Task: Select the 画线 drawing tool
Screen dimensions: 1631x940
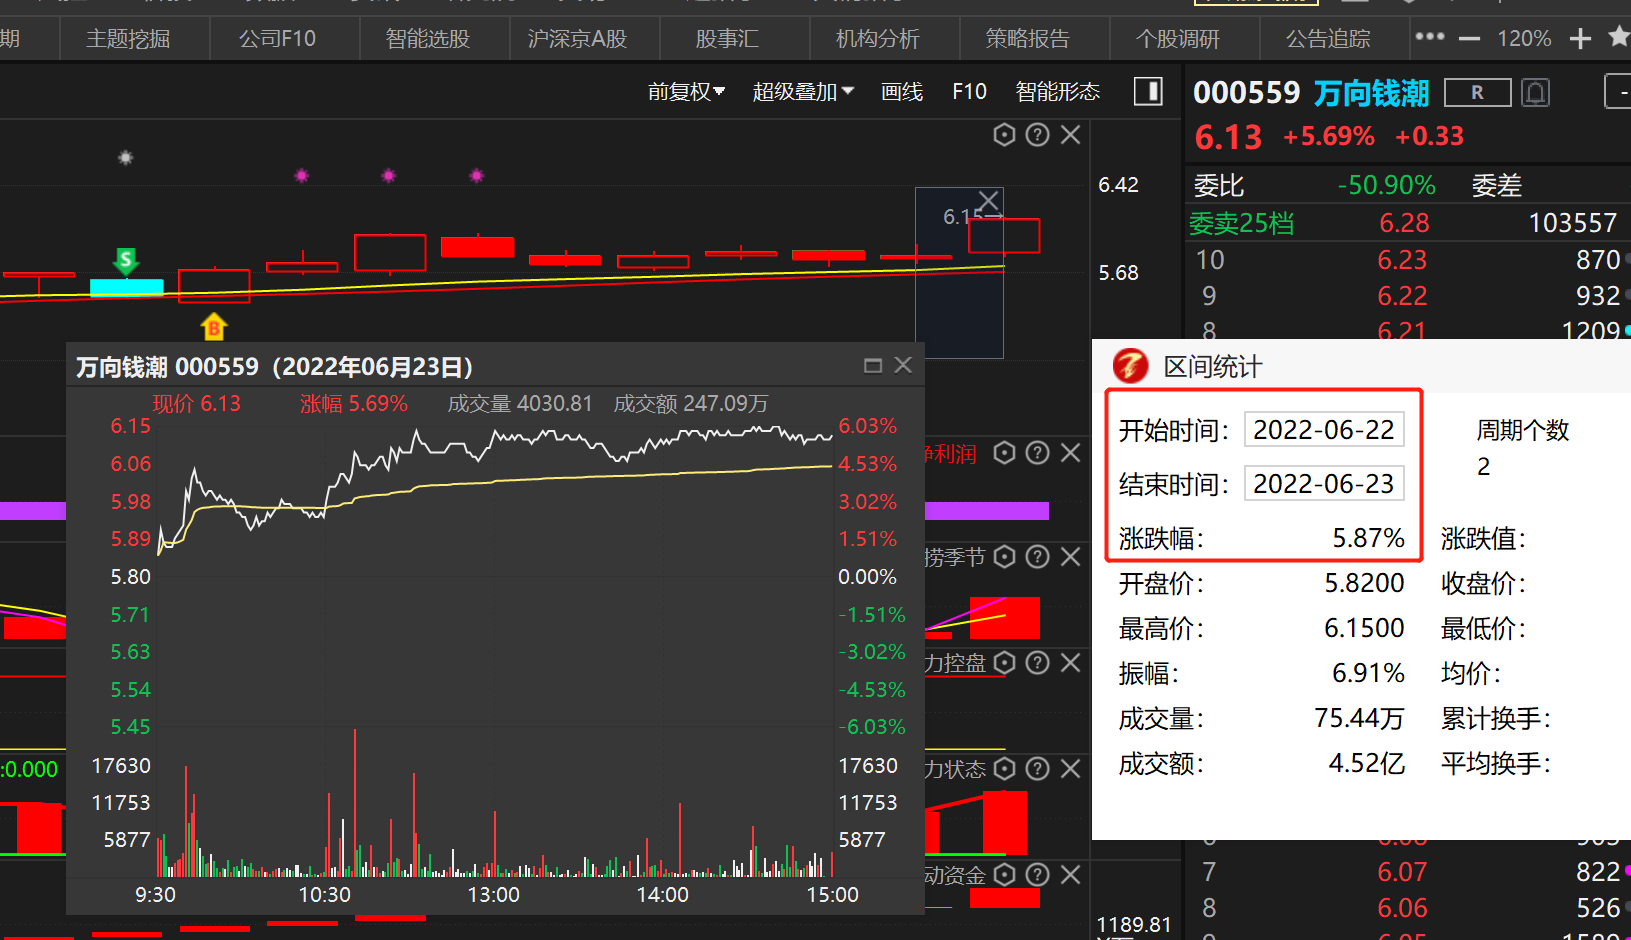Action: pyautogui.click(x=902, y=92)
